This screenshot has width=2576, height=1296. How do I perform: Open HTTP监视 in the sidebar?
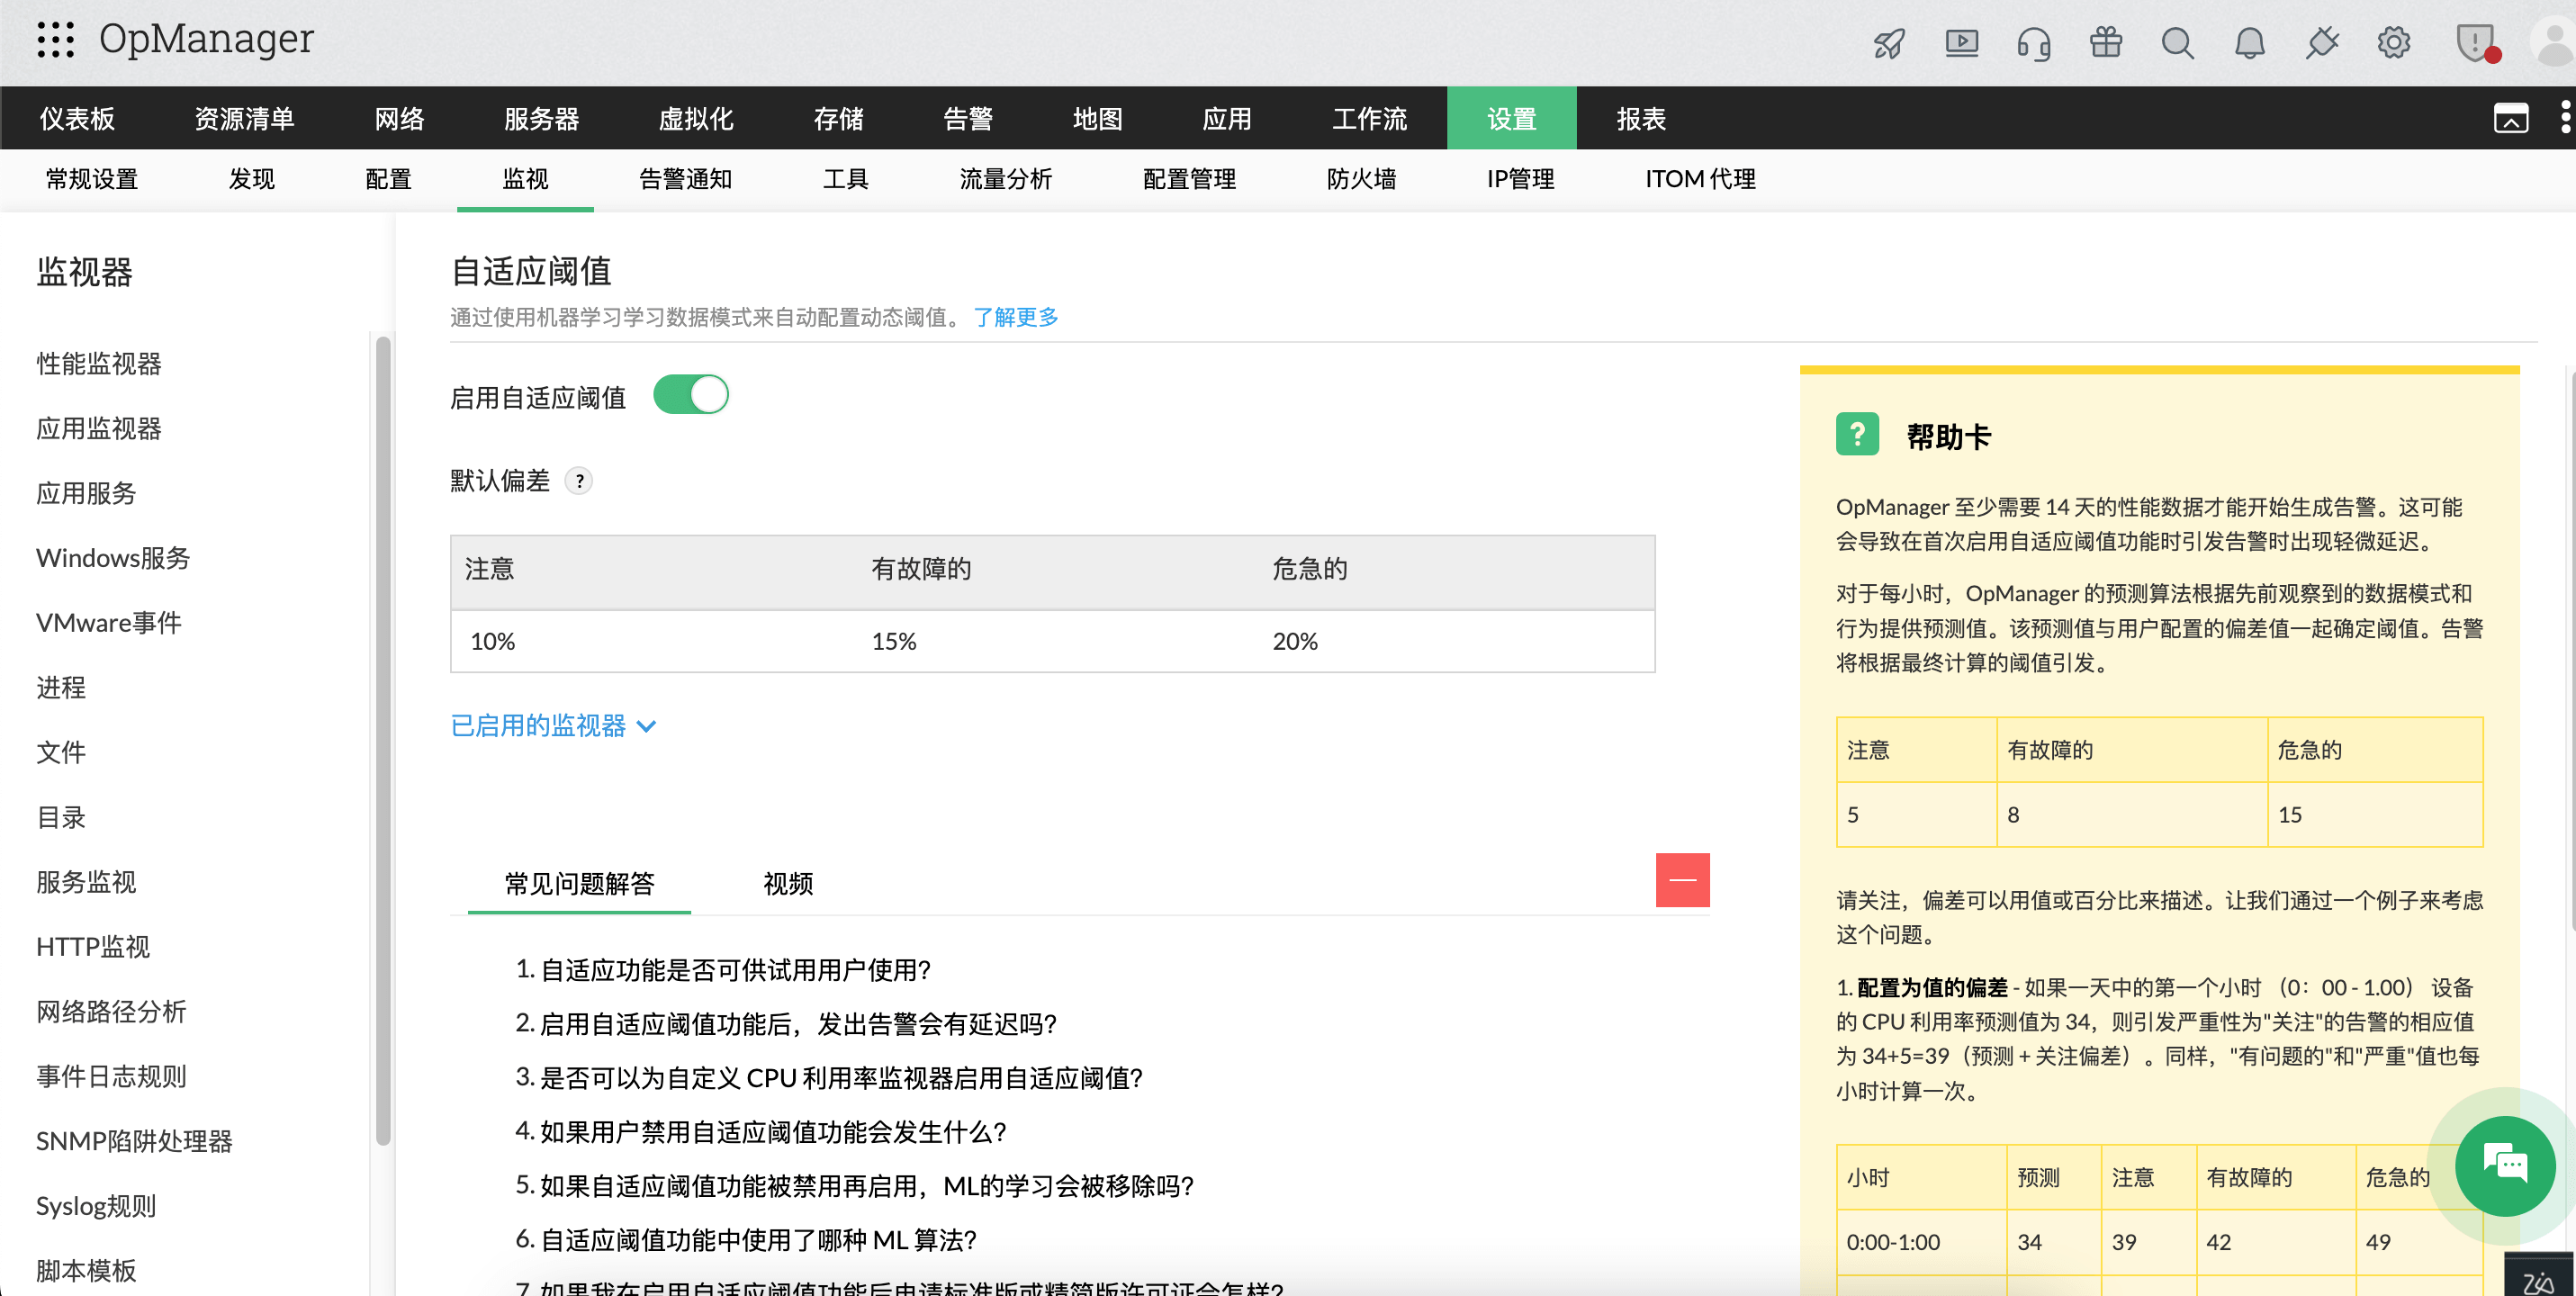pos(93,946)
